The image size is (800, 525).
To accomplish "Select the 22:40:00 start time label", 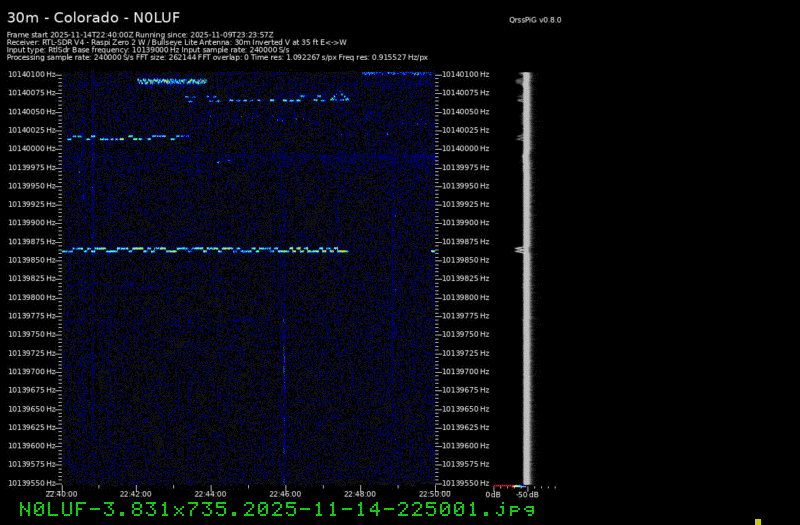I will [x=61, y=493].
